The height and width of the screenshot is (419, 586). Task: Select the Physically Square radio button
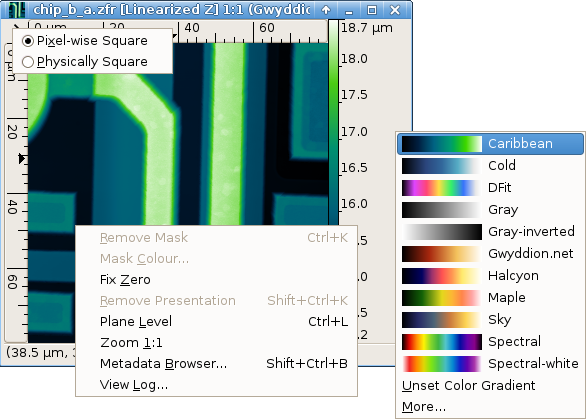click(x=28, y=62)
